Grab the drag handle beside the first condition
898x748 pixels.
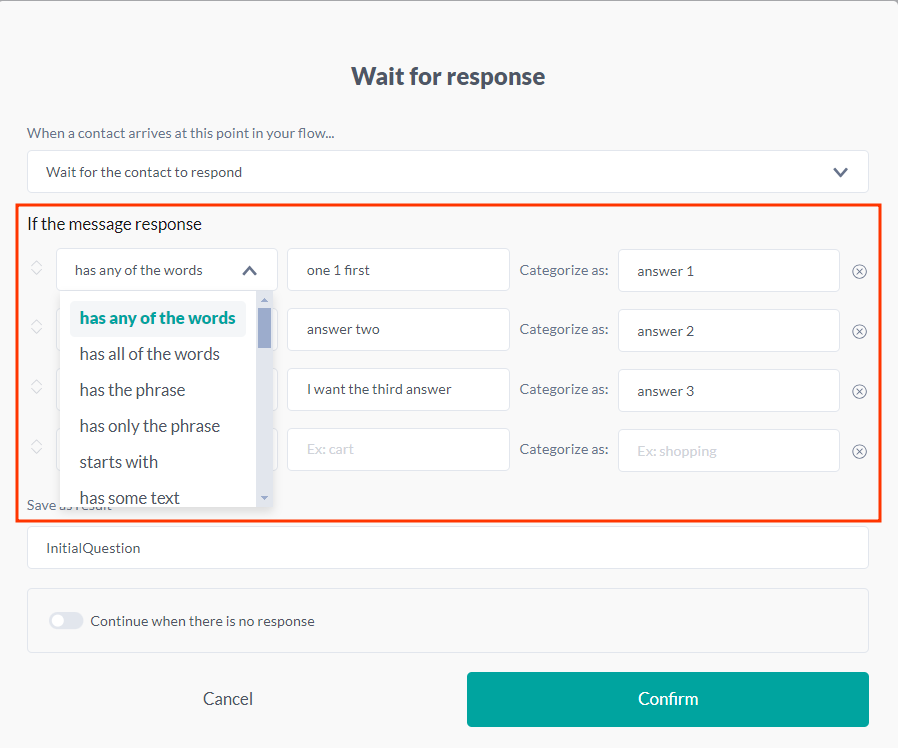pyautogui.click(x=36, y=268)
